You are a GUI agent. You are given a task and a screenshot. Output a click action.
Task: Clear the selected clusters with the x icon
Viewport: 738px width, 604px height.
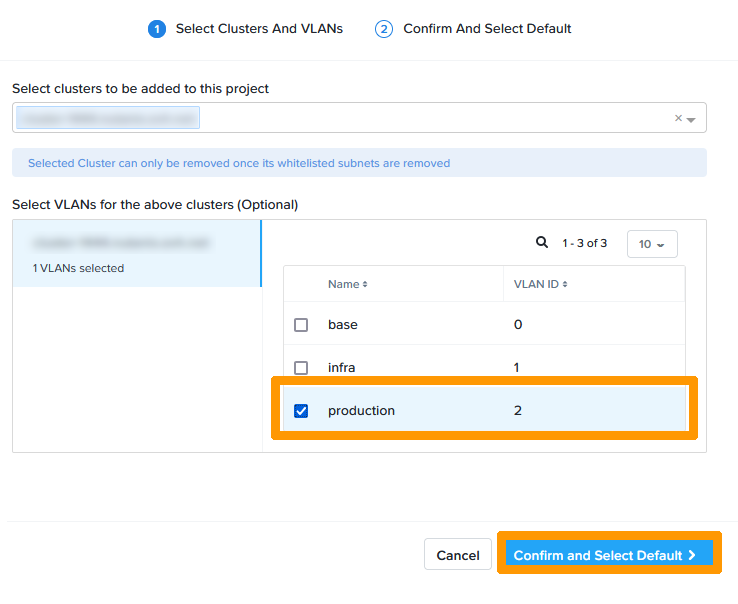tap(678, 118)
